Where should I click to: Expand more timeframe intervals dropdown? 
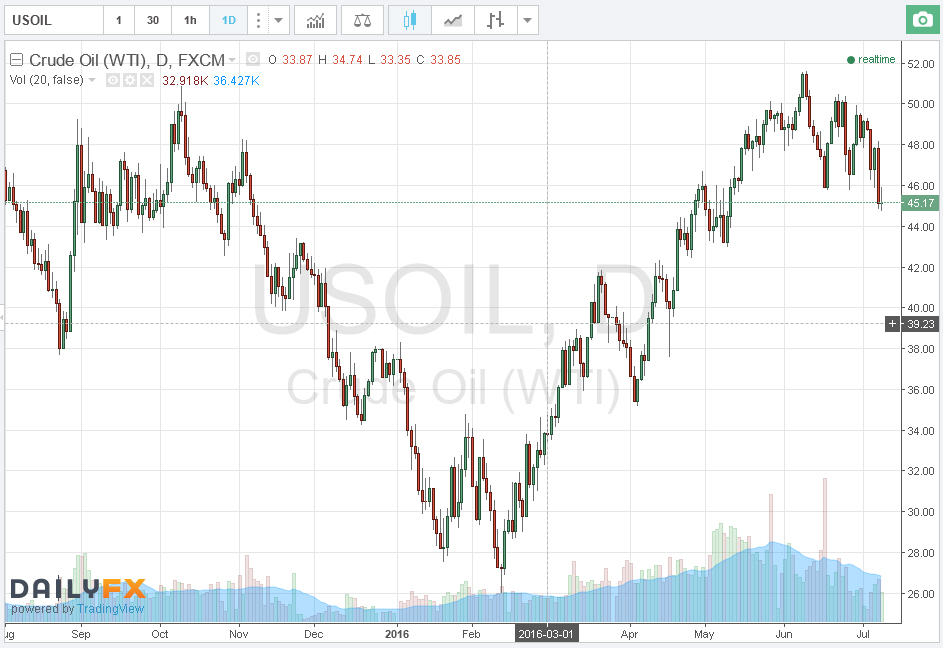(x=280, y=20)
